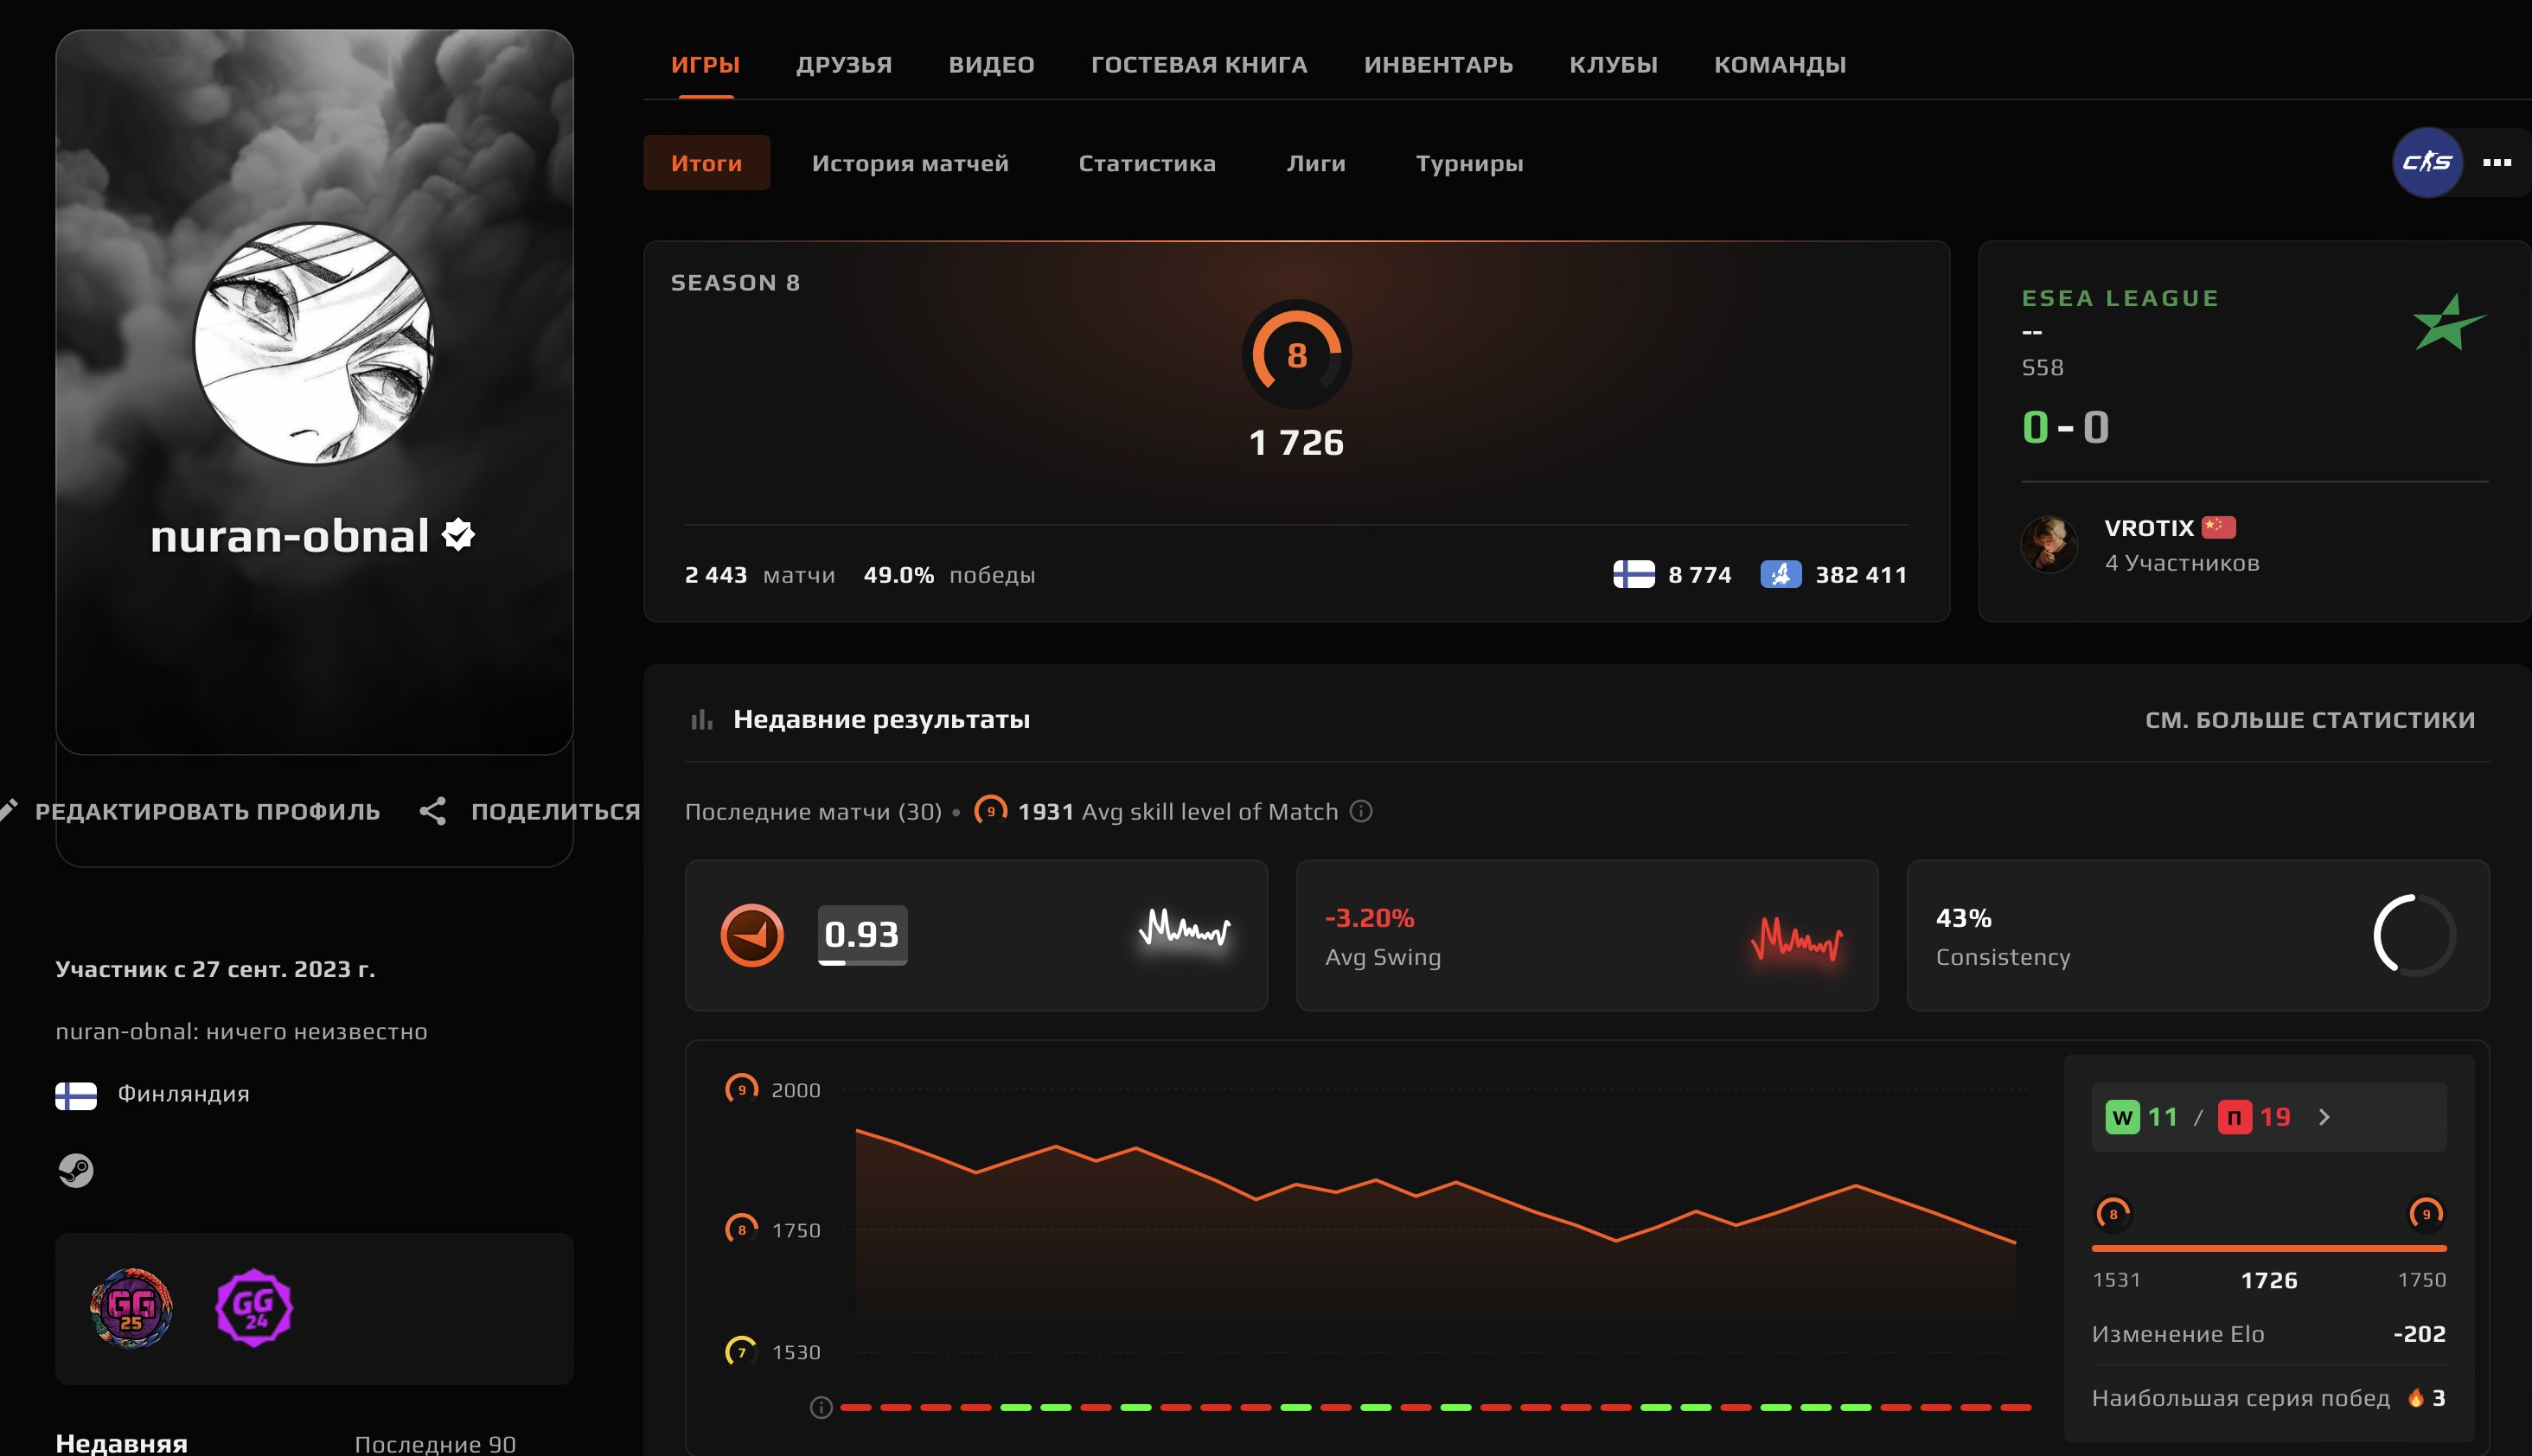Select the Итоги sub-tab
Viewport: 2532px width, 1456px height.
coord(706,162)
